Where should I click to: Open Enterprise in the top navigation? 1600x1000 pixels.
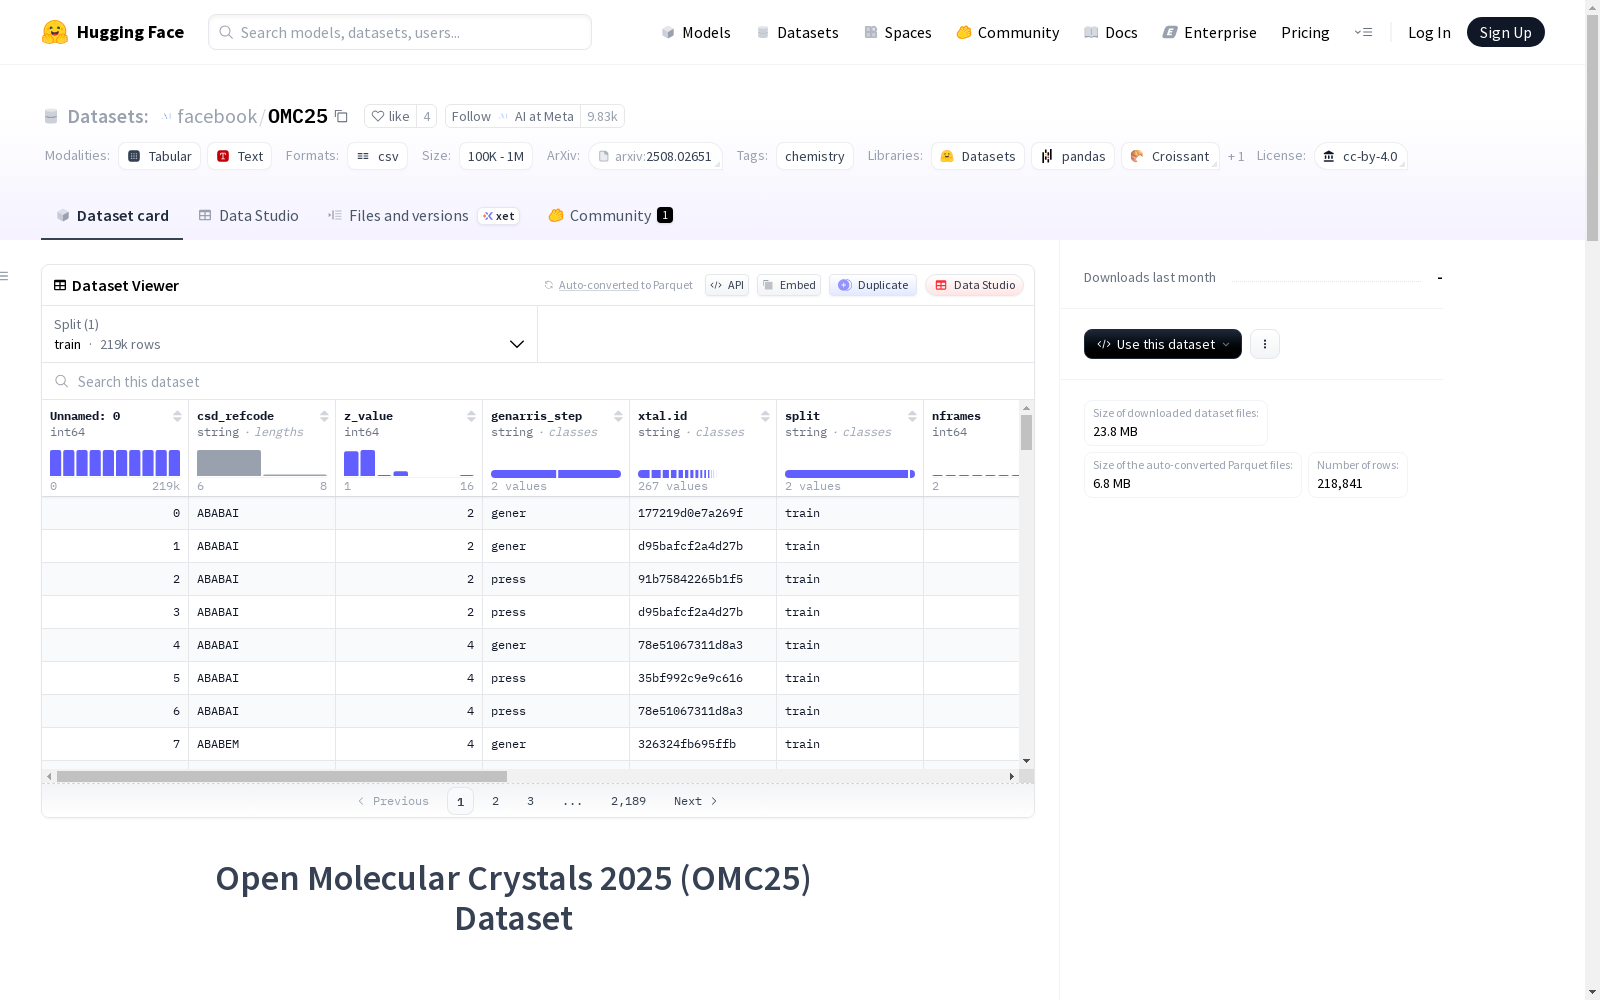pyautogui.click(x=1210, y=32)
